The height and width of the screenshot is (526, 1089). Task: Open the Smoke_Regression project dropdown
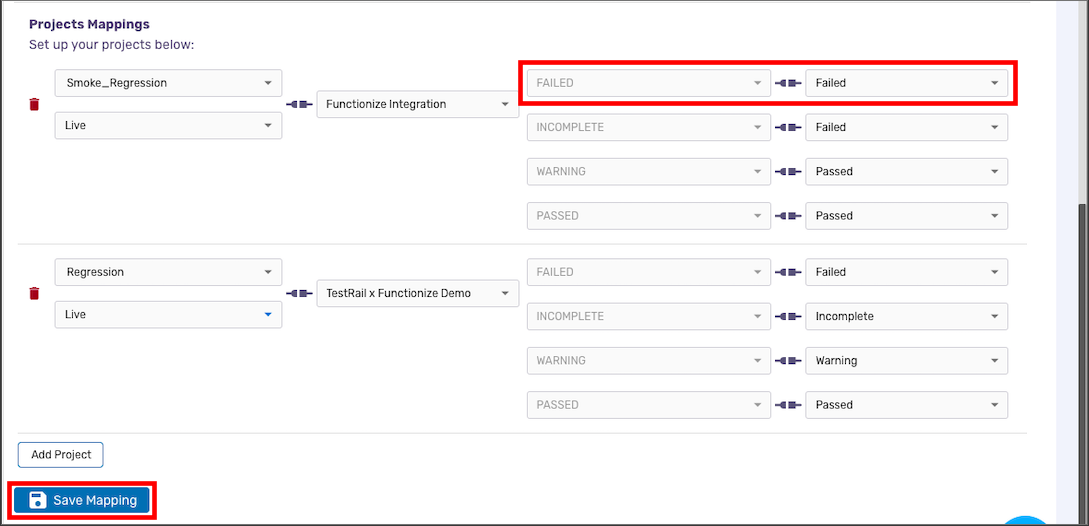[169, 83]
